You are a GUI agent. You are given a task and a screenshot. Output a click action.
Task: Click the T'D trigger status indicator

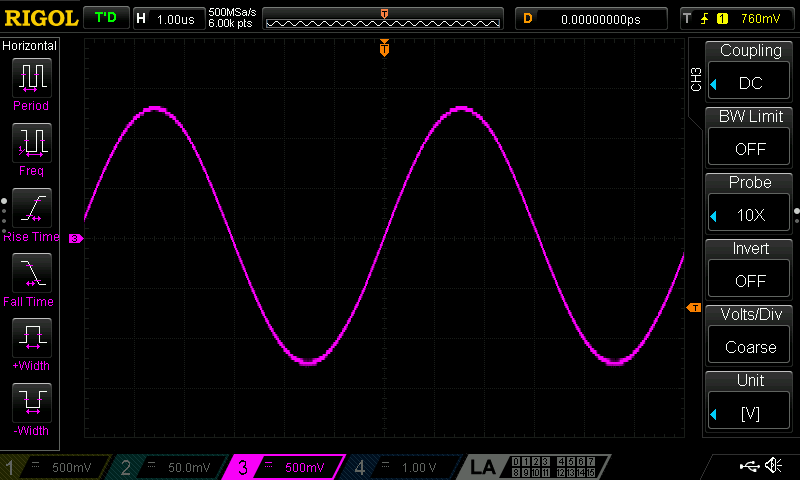106,18
